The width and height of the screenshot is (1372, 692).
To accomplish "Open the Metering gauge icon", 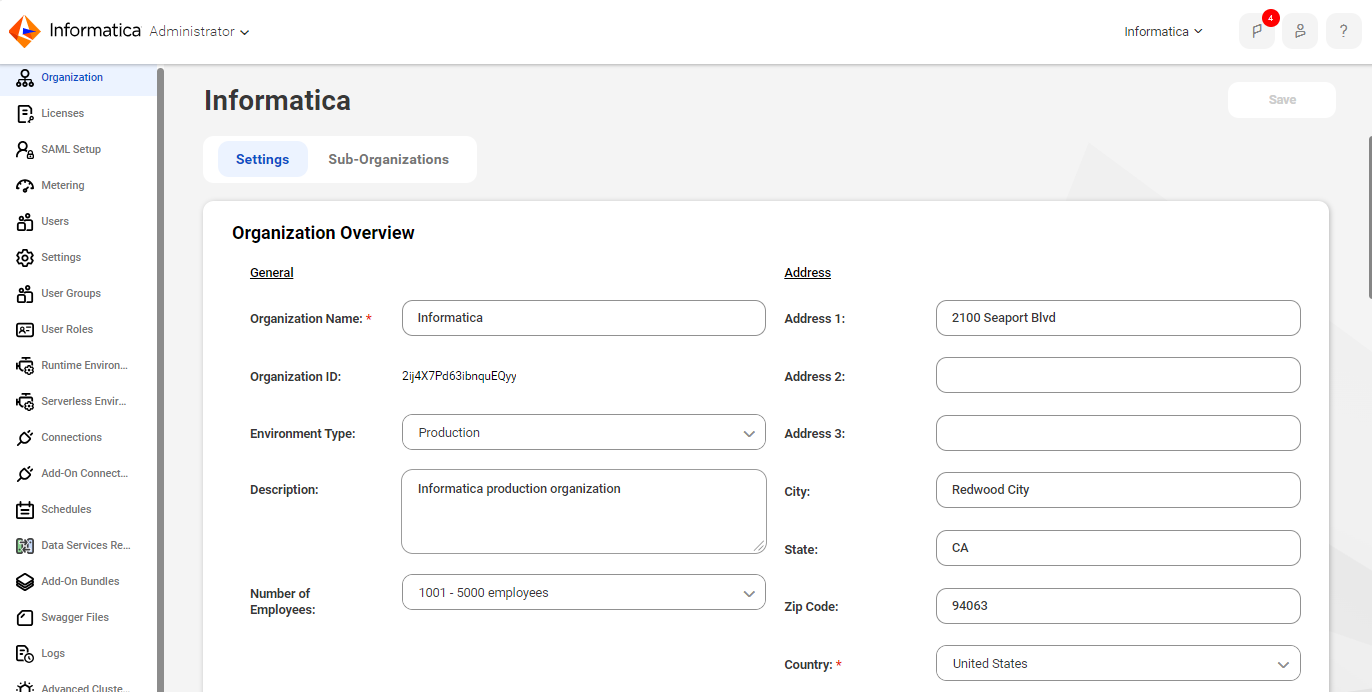I will pos(25,186).
